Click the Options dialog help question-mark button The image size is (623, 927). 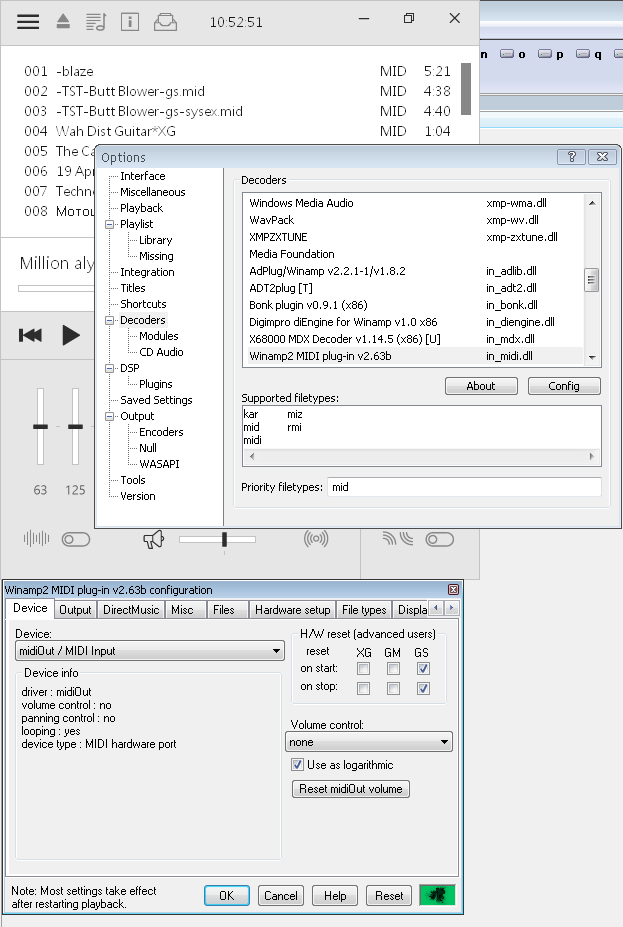tap(571, 157)
